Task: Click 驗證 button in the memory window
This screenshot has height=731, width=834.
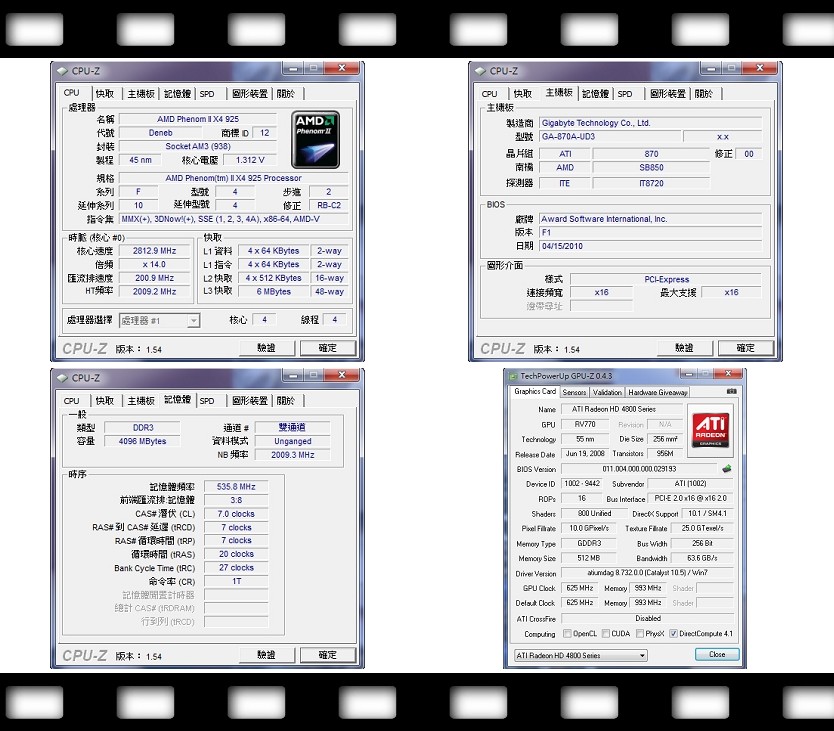Action: [266, 655]
